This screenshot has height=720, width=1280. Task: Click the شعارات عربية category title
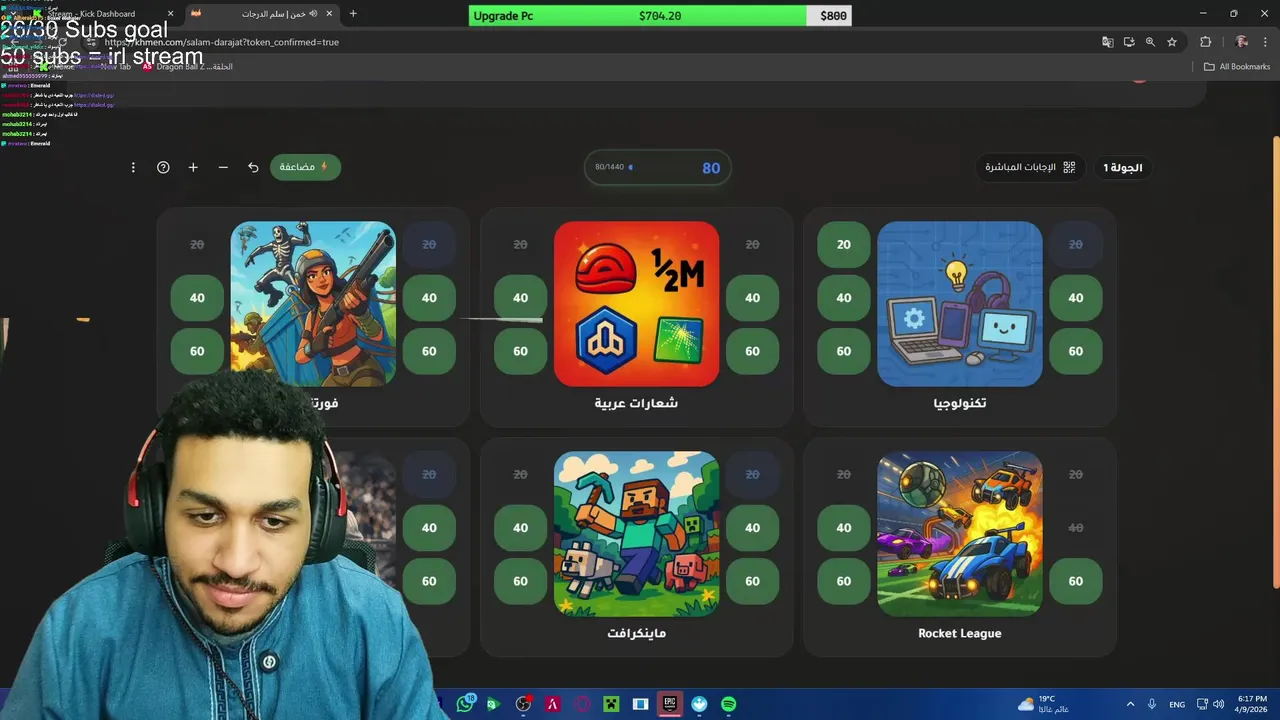(x=636, y=403)
